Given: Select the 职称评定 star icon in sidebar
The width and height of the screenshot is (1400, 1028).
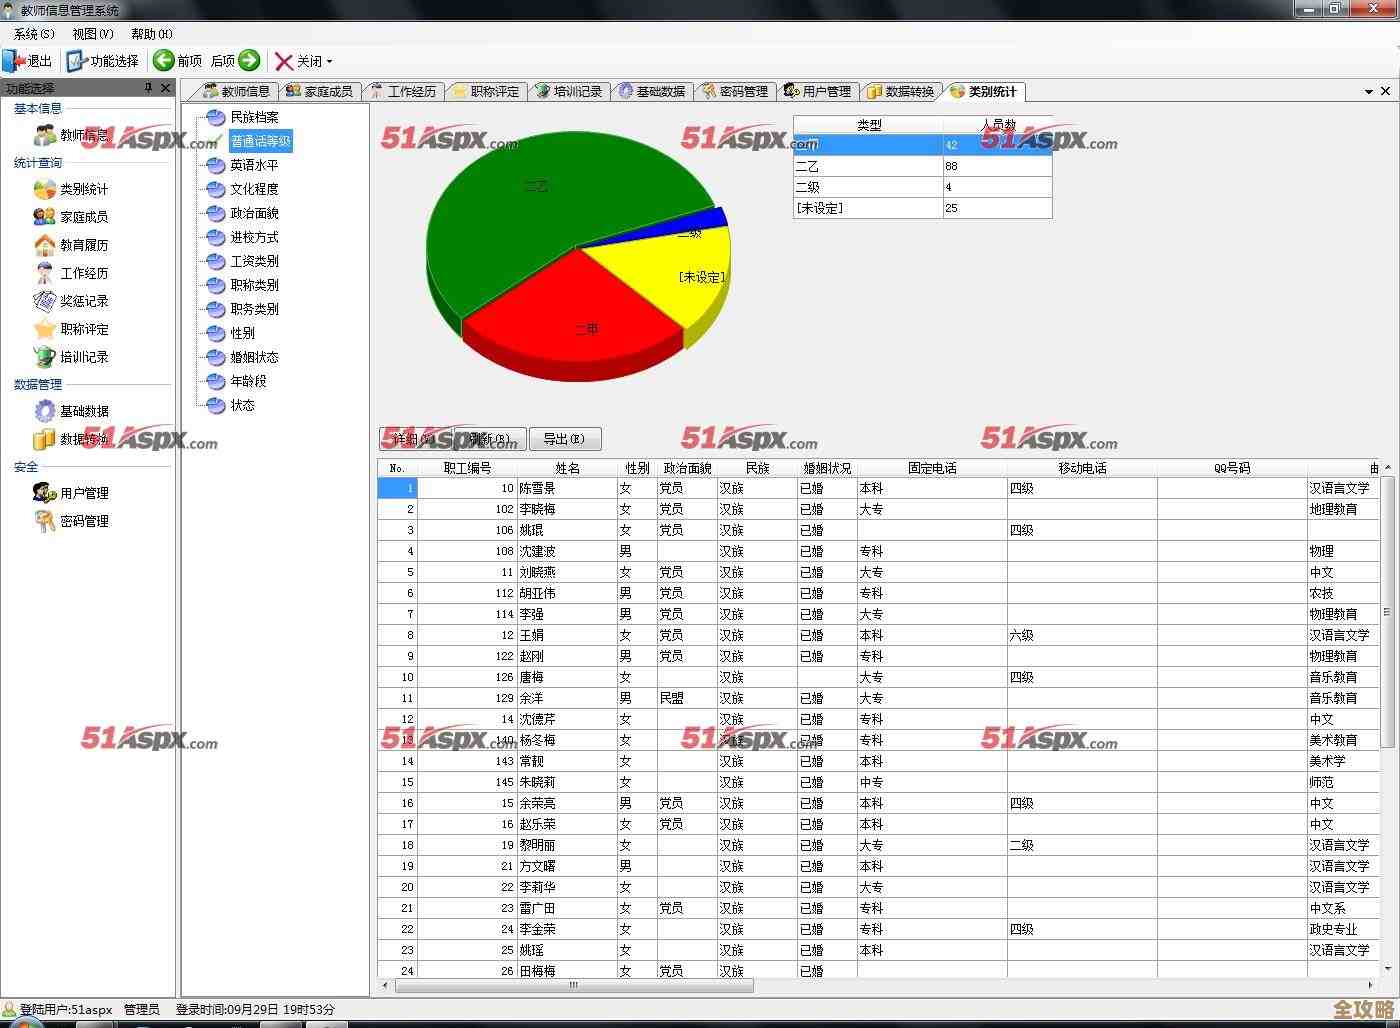Looking at the screenshot, I should (44, 329).
